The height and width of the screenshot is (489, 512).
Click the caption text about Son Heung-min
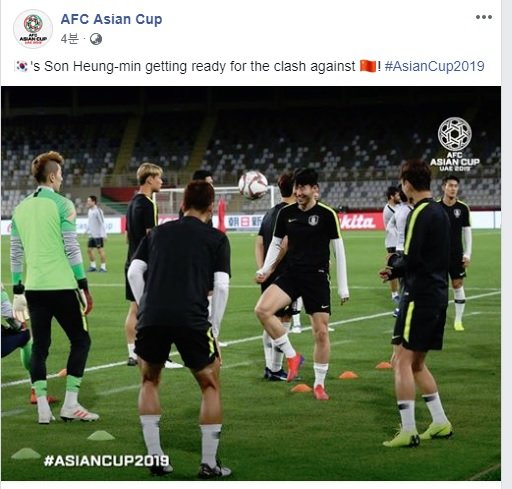(x=192, y=66)
